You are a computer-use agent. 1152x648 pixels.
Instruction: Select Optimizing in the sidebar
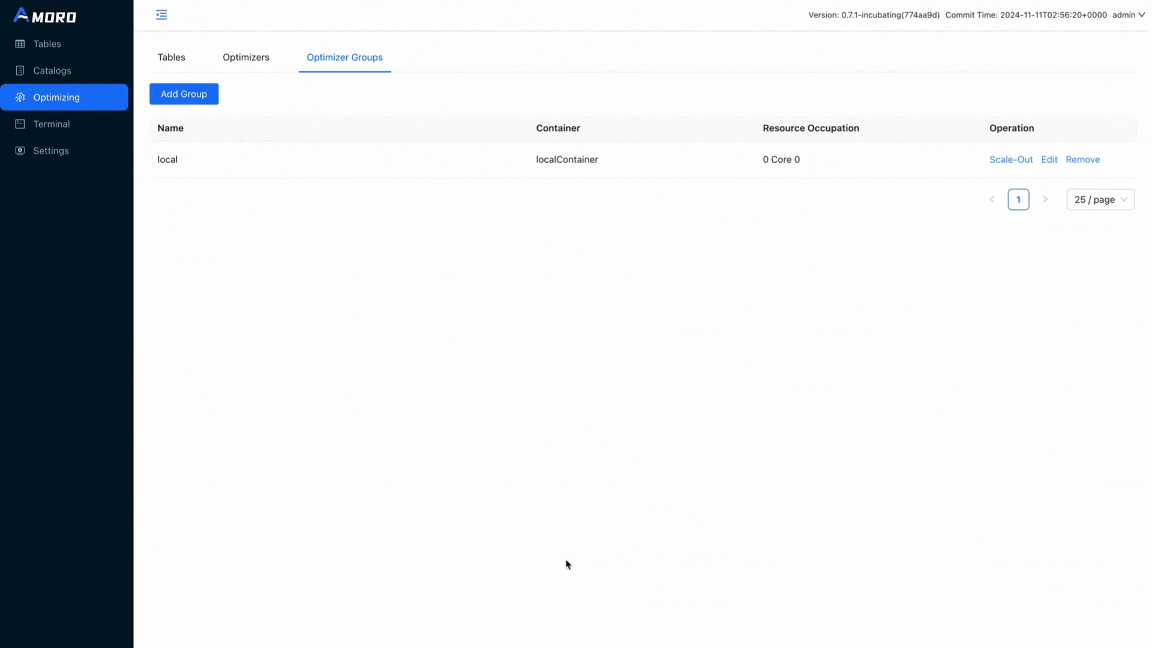pos(64,97)
